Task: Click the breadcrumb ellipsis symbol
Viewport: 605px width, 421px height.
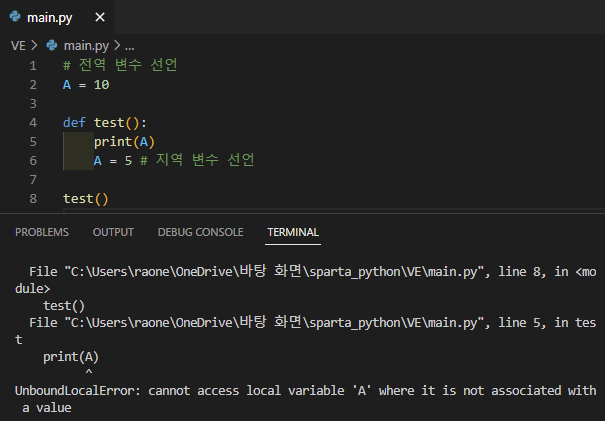Action: pos(130,47)
